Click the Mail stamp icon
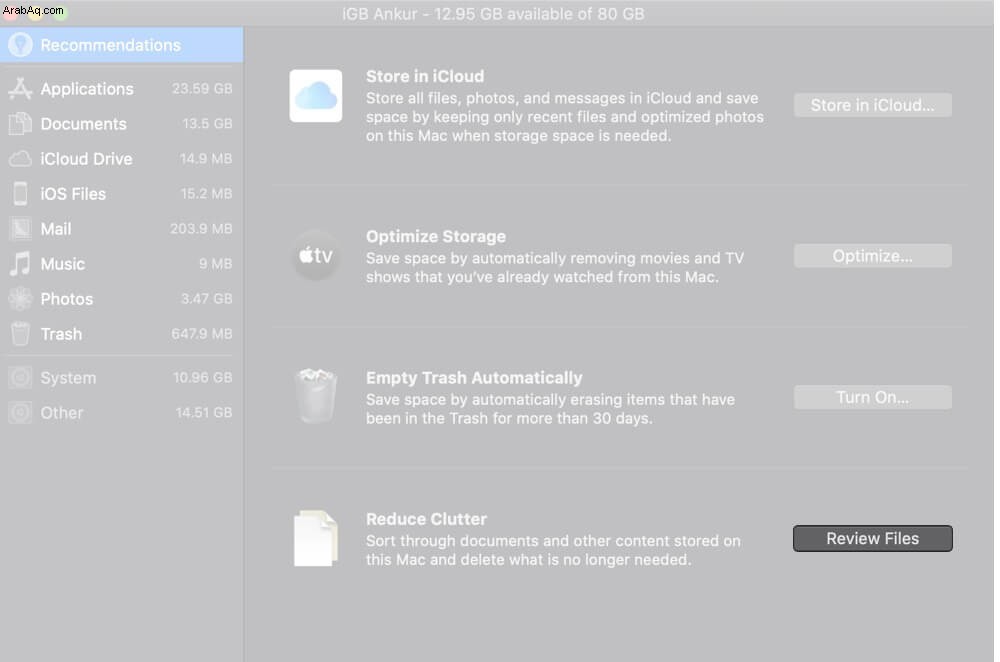The height and width of the screenshot is (662, 1000). pyautogui.click(x=20, y=229)
